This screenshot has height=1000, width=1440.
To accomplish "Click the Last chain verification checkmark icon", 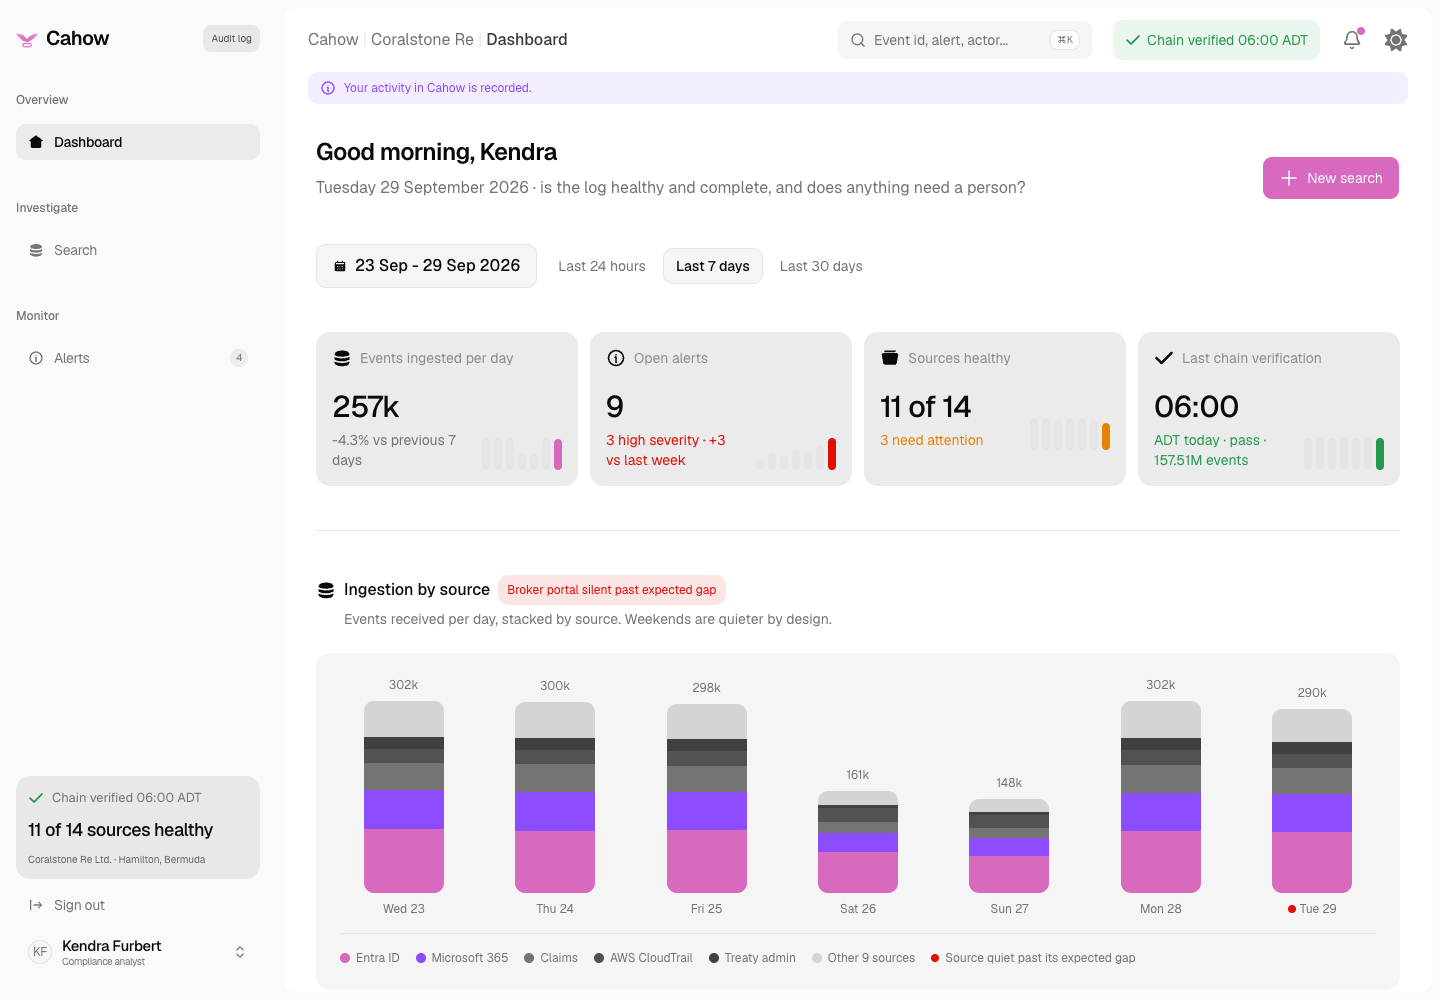I will (x=1164, y=358).
